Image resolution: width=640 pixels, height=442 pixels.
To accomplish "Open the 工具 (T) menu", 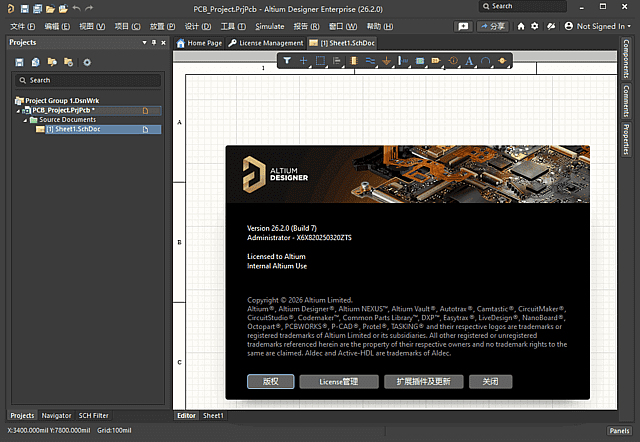I will tap(233, 27).
